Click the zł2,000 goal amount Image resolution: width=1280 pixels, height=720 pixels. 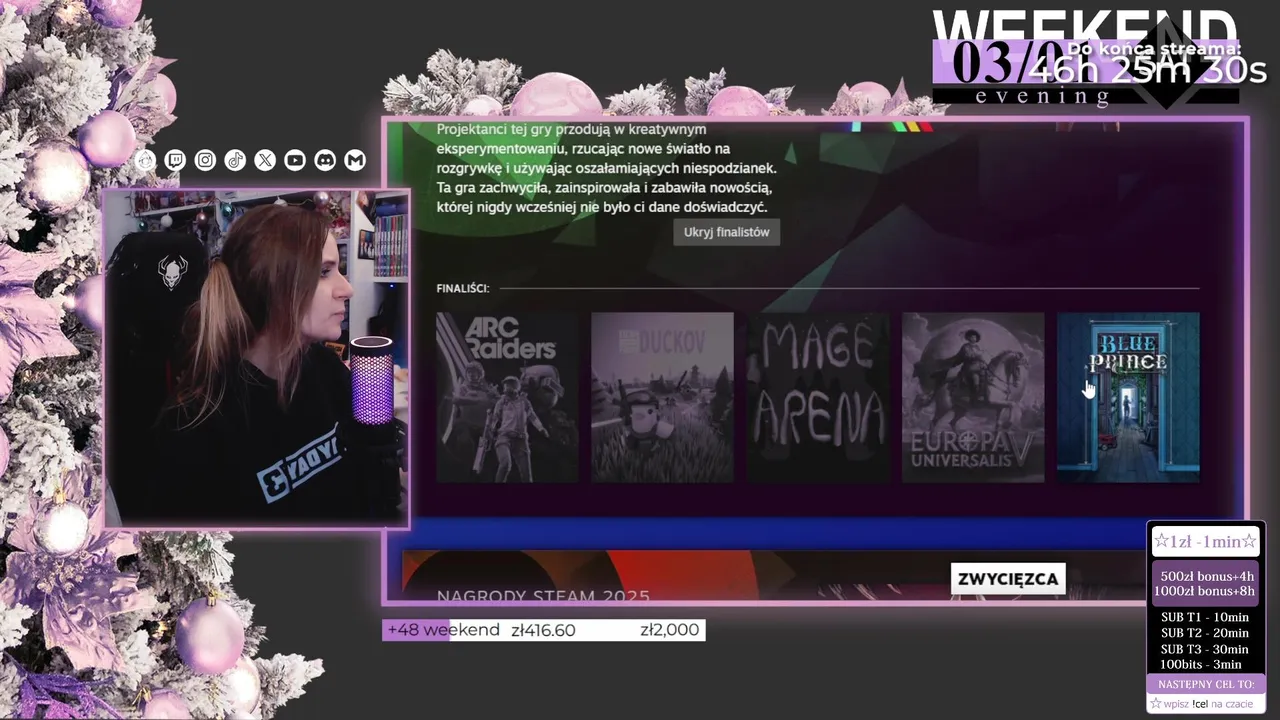pos(670,630)
